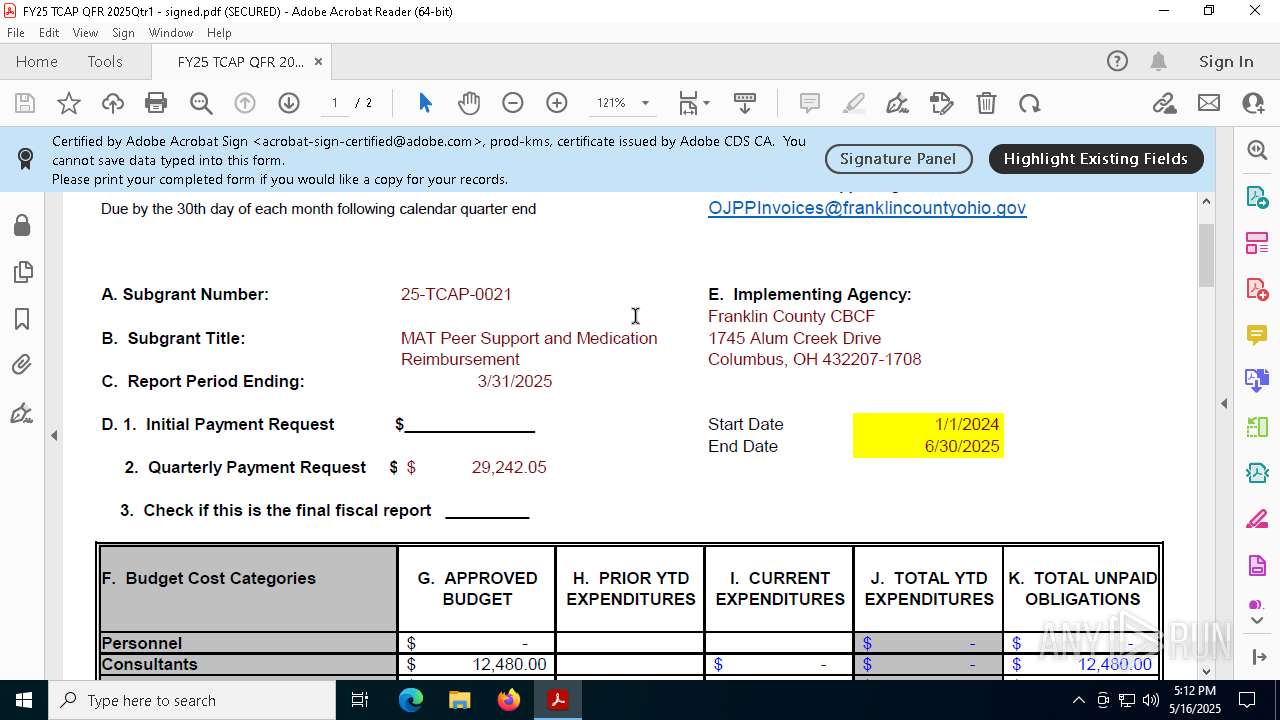Open the Fill & Sign pen tool
The height and width of the screenshot is (720, 1280).
[898, 103]
